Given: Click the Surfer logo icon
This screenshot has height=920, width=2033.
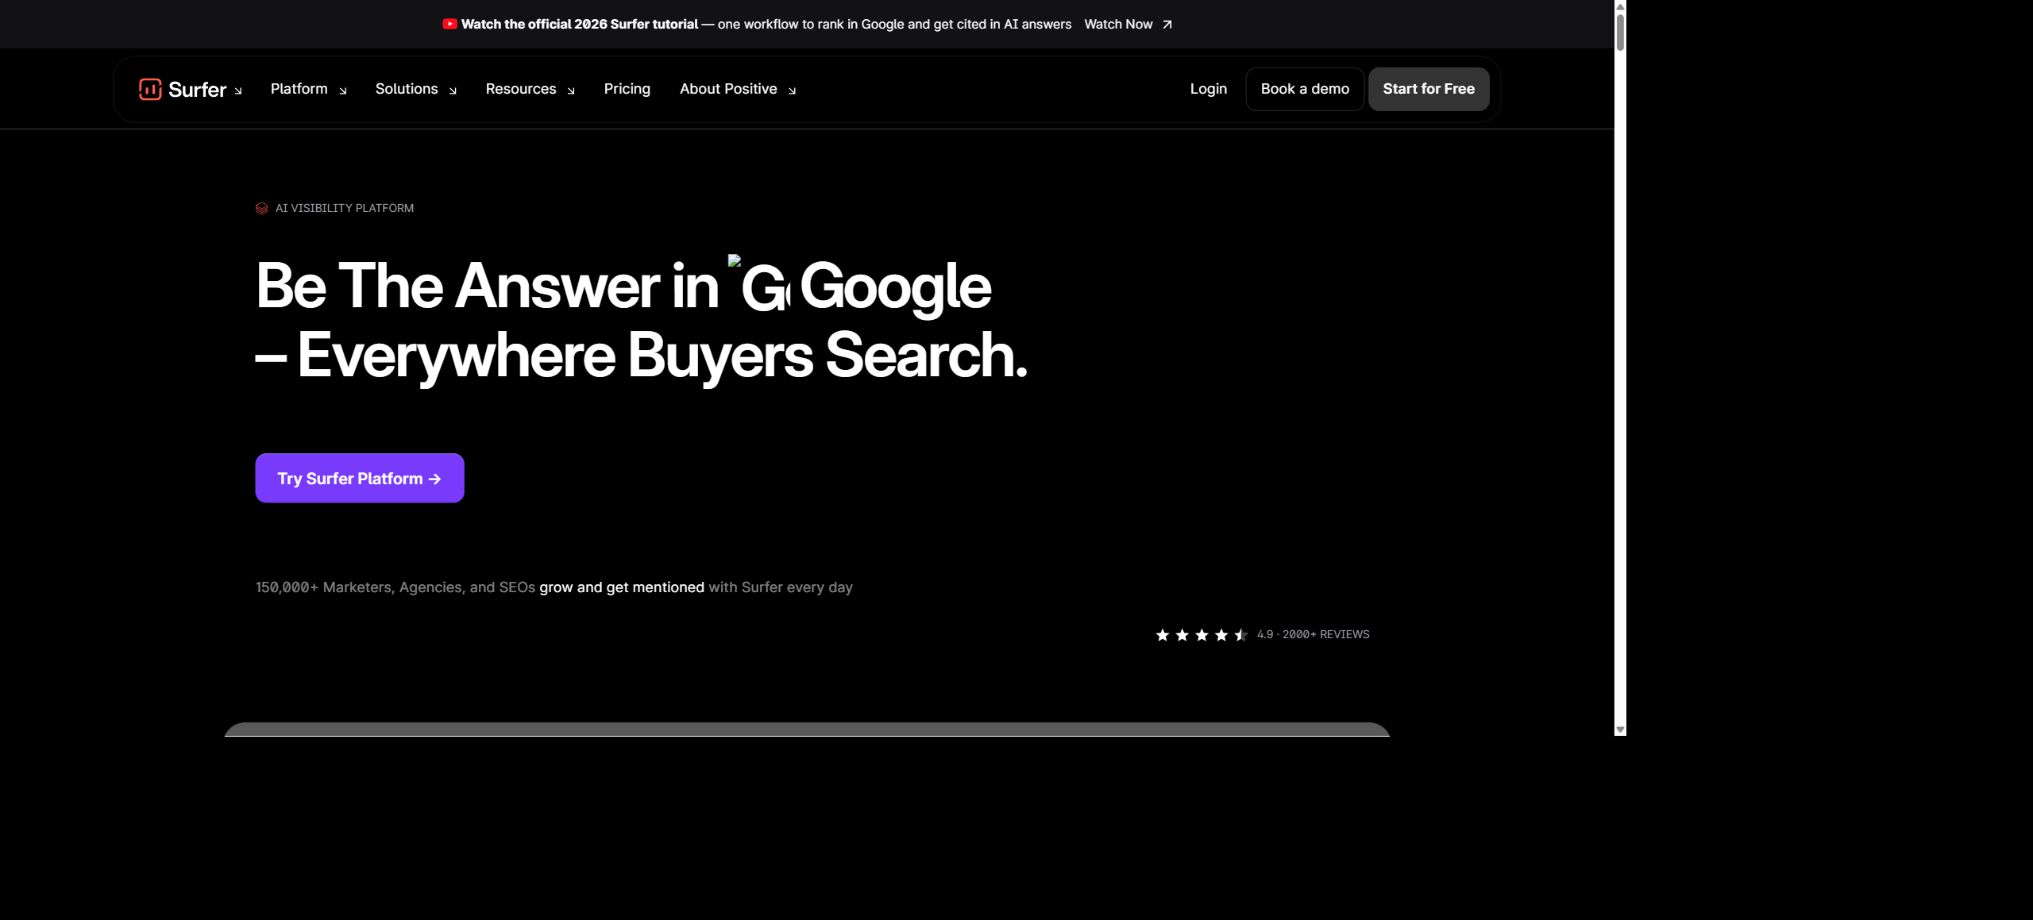Looking at the screenshot, I should point(150,89).
